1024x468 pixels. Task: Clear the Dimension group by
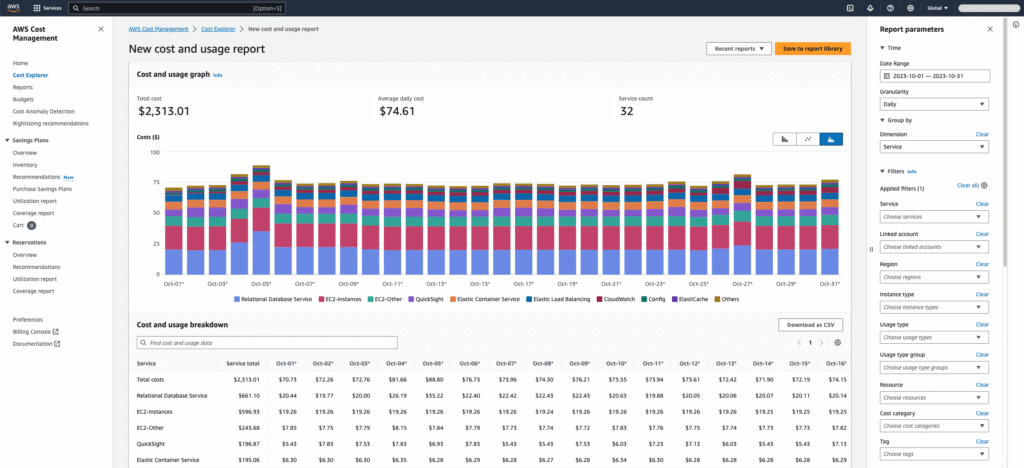982,134
